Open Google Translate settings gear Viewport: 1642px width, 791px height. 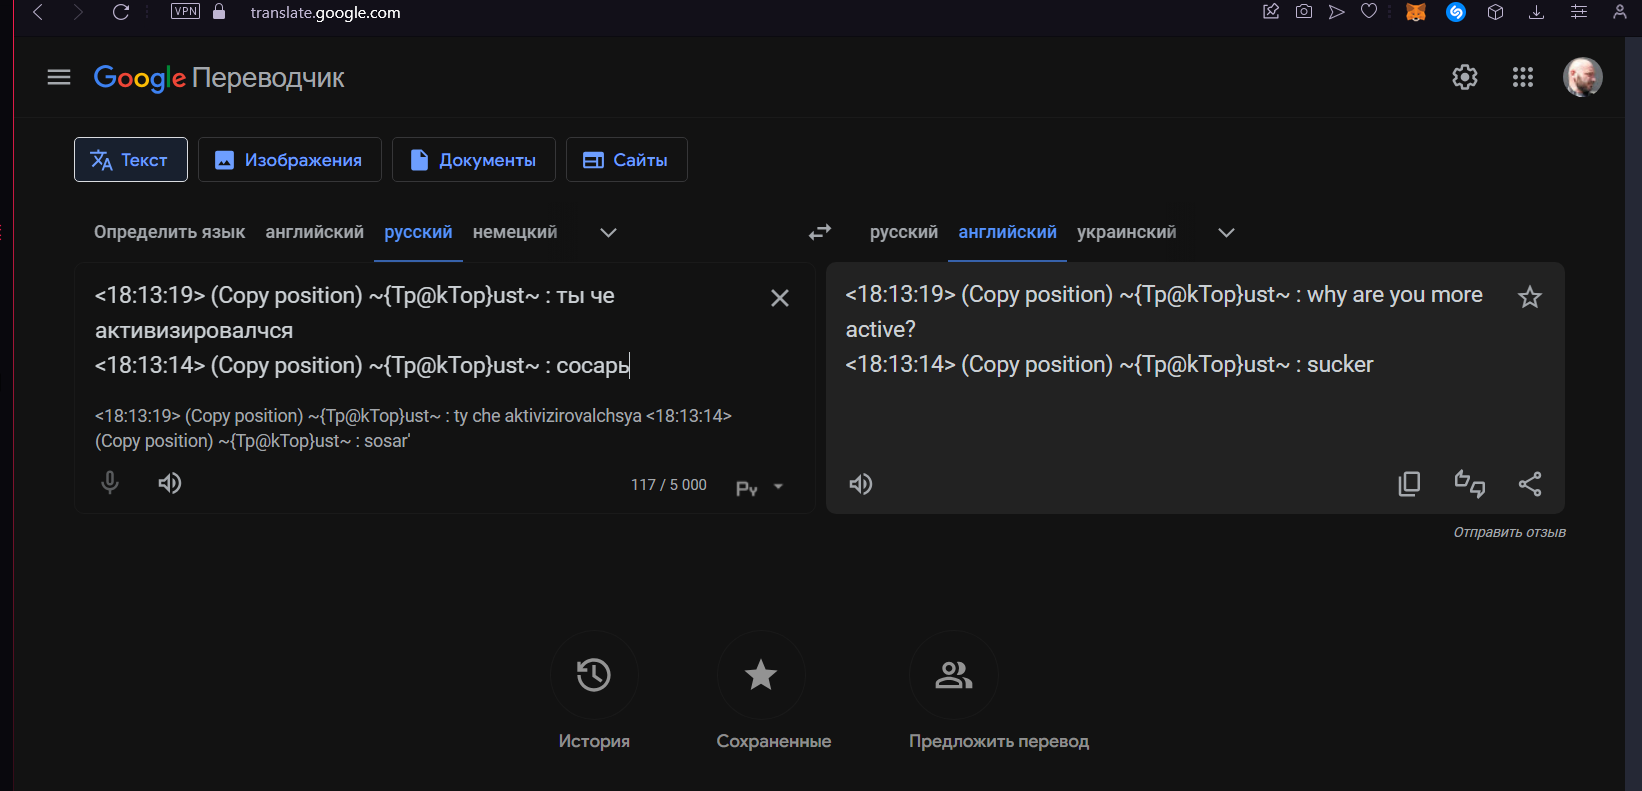[x=1464, y=77]
